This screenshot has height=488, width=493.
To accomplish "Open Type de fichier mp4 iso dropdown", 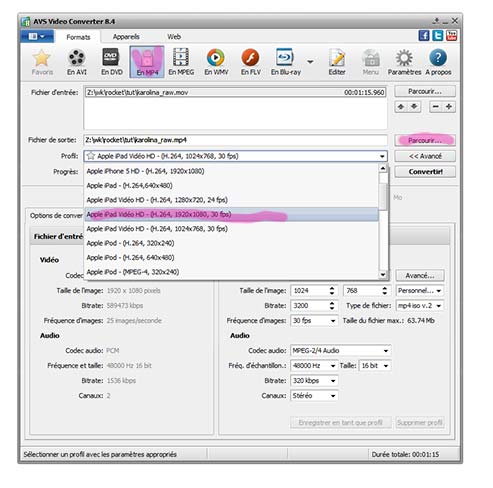I will [420, 306].
